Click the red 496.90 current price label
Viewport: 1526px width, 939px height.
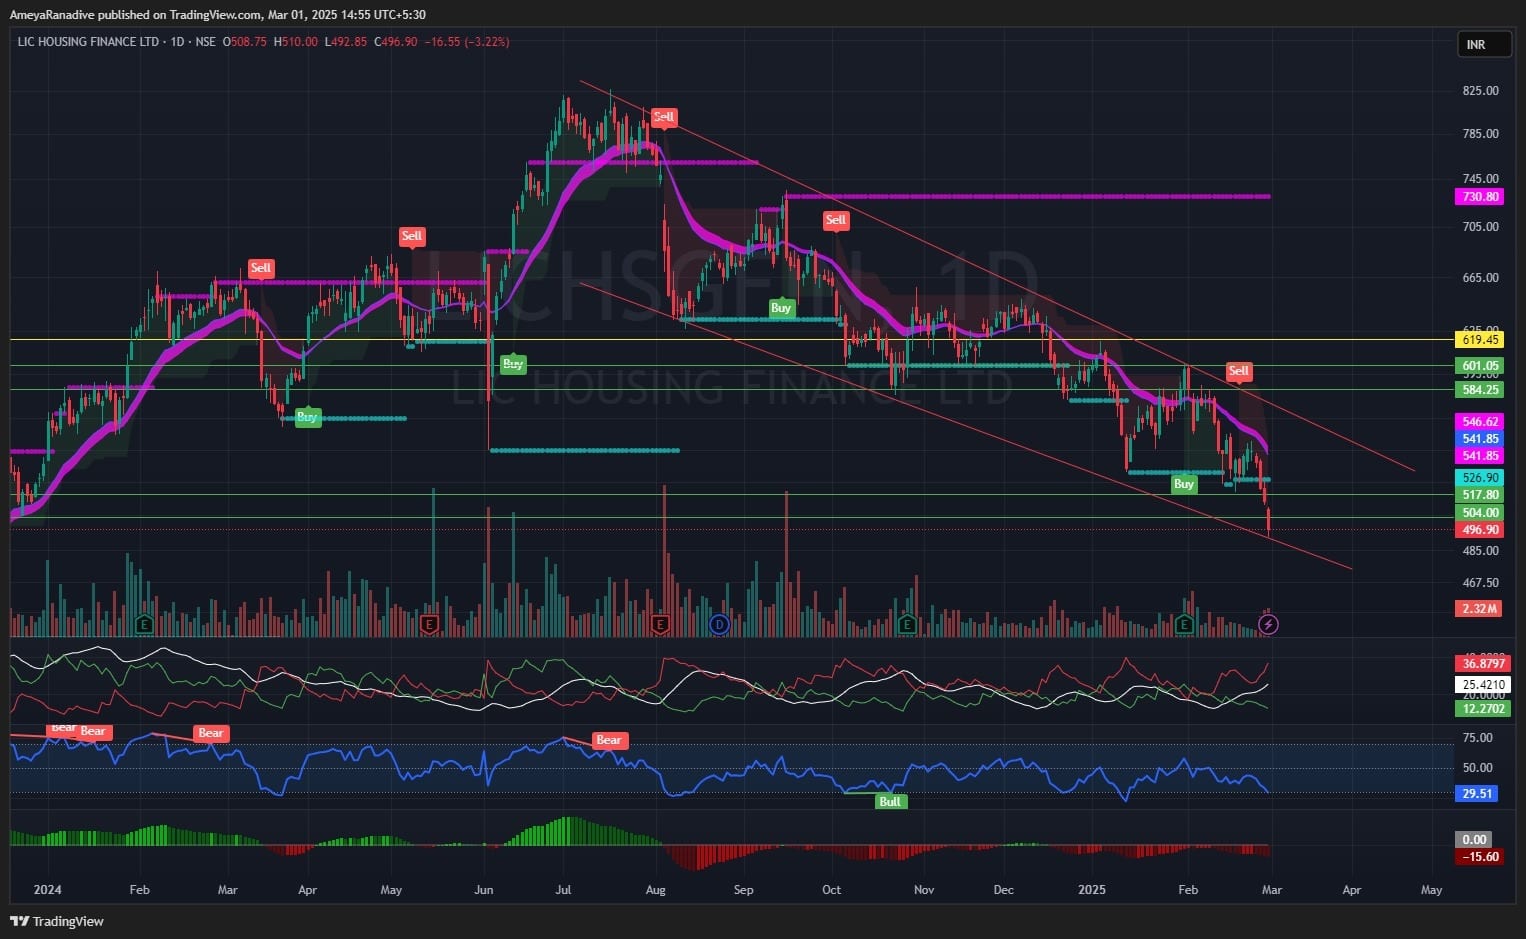pyautogui.click(x=1479, y=530)
